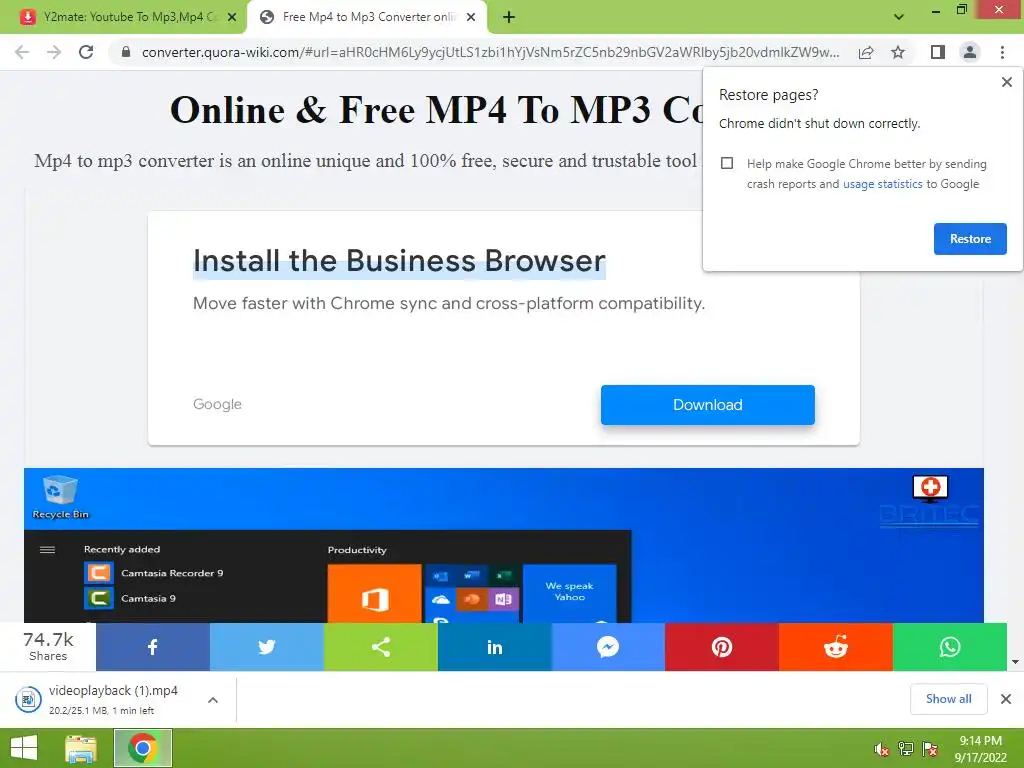Share on Pinterest
The height and width of the screenshot is (768, 1024).
point(722,647)
